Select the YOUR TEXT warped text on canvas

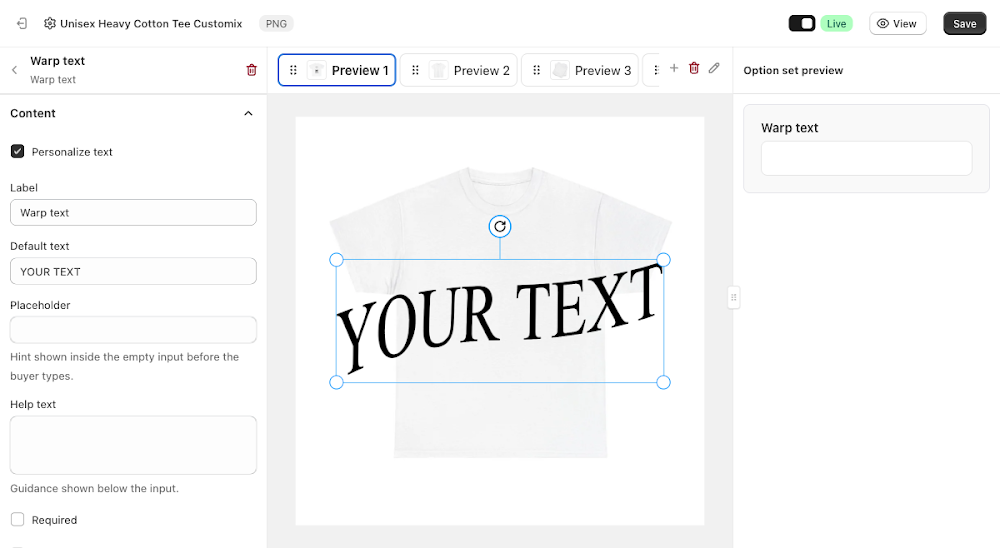[x=500, y=318]
